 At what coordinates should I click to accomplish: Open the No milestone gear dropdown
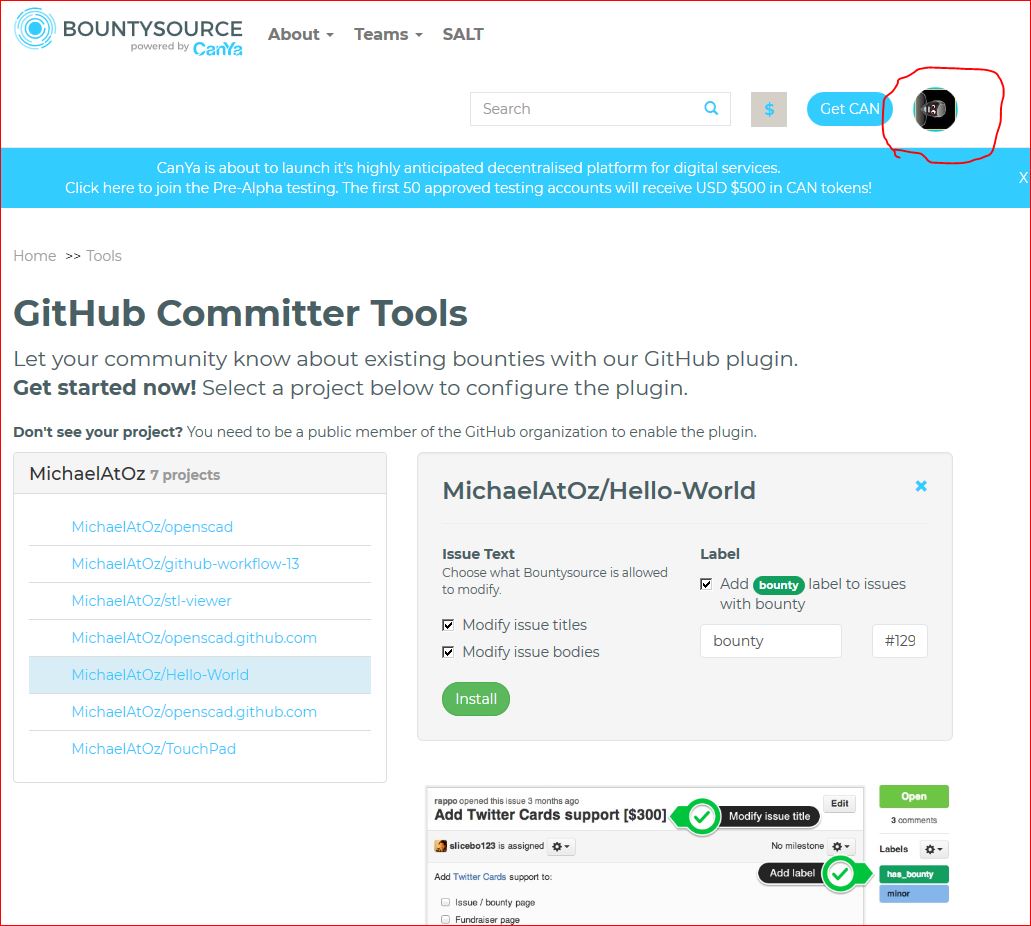pos(839,846)
